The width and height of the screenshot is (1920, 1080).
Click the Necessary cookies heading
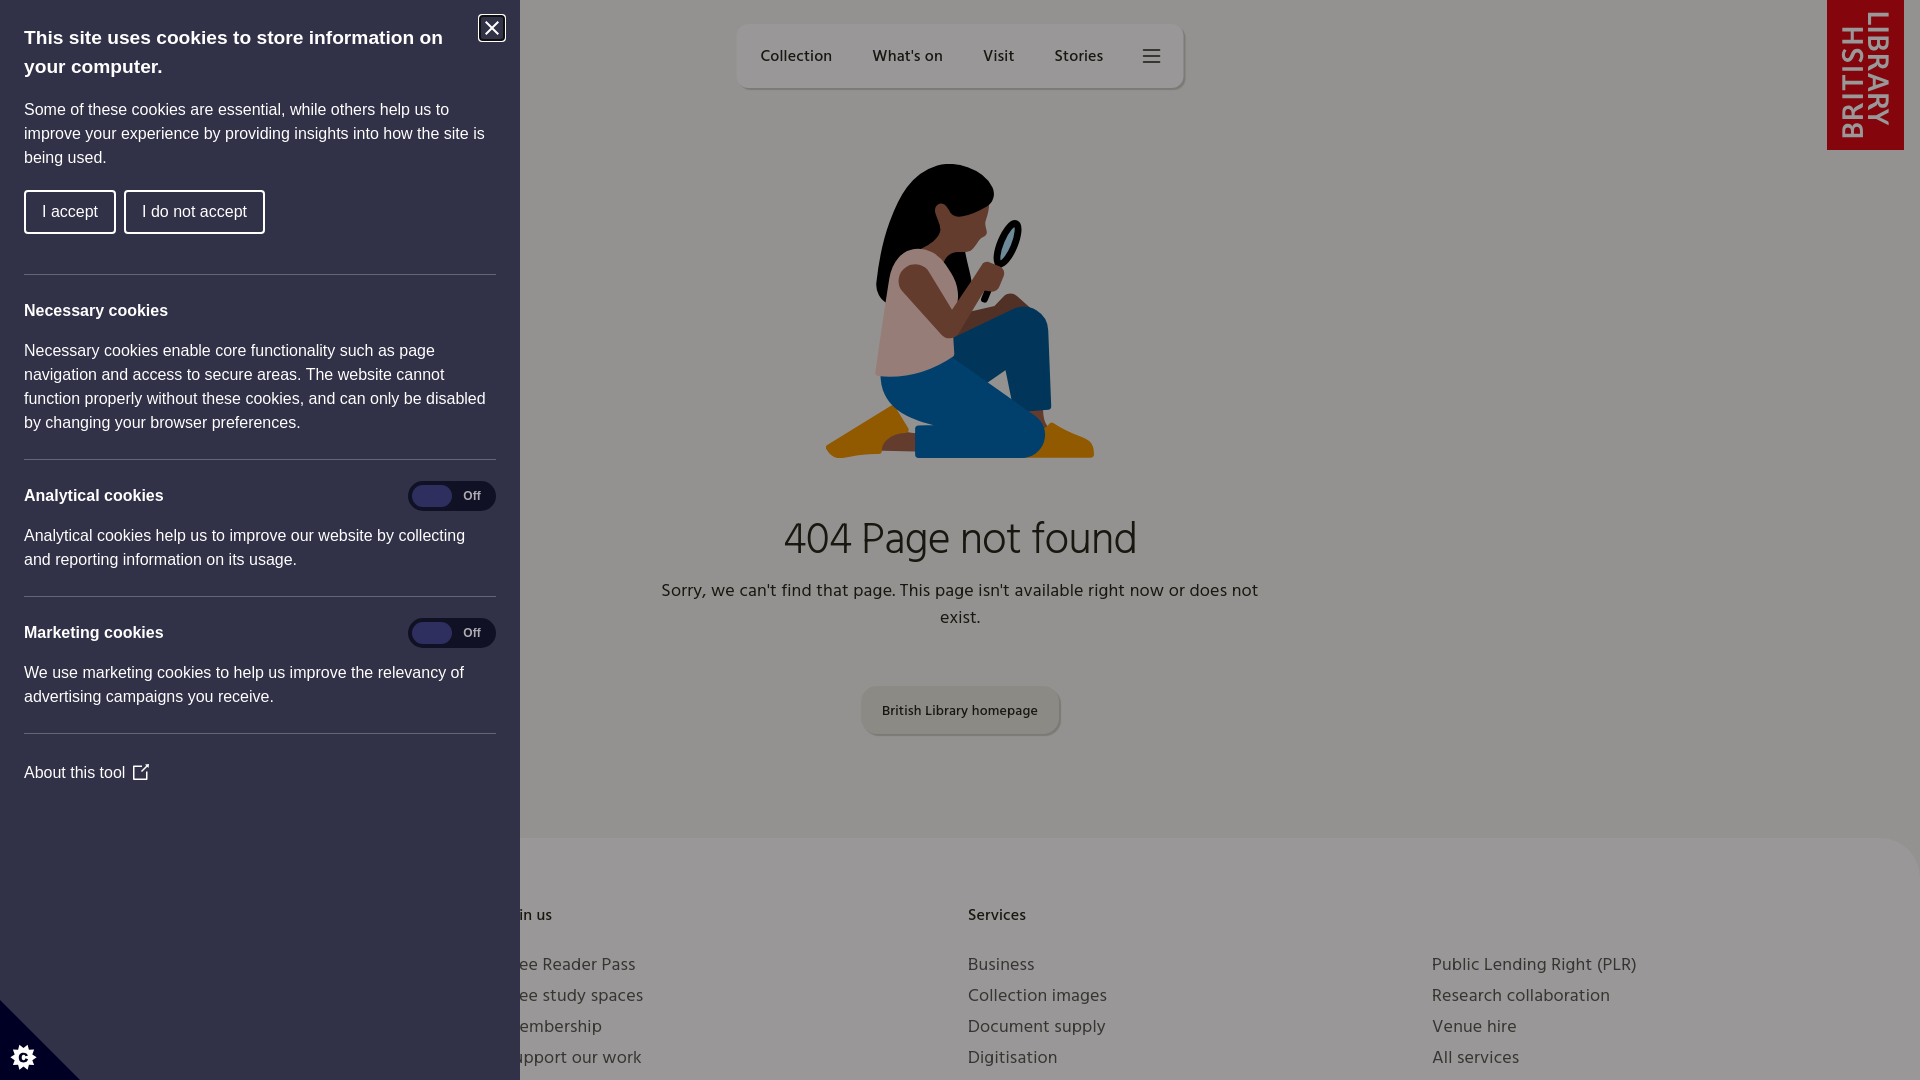tap(96, 311)
